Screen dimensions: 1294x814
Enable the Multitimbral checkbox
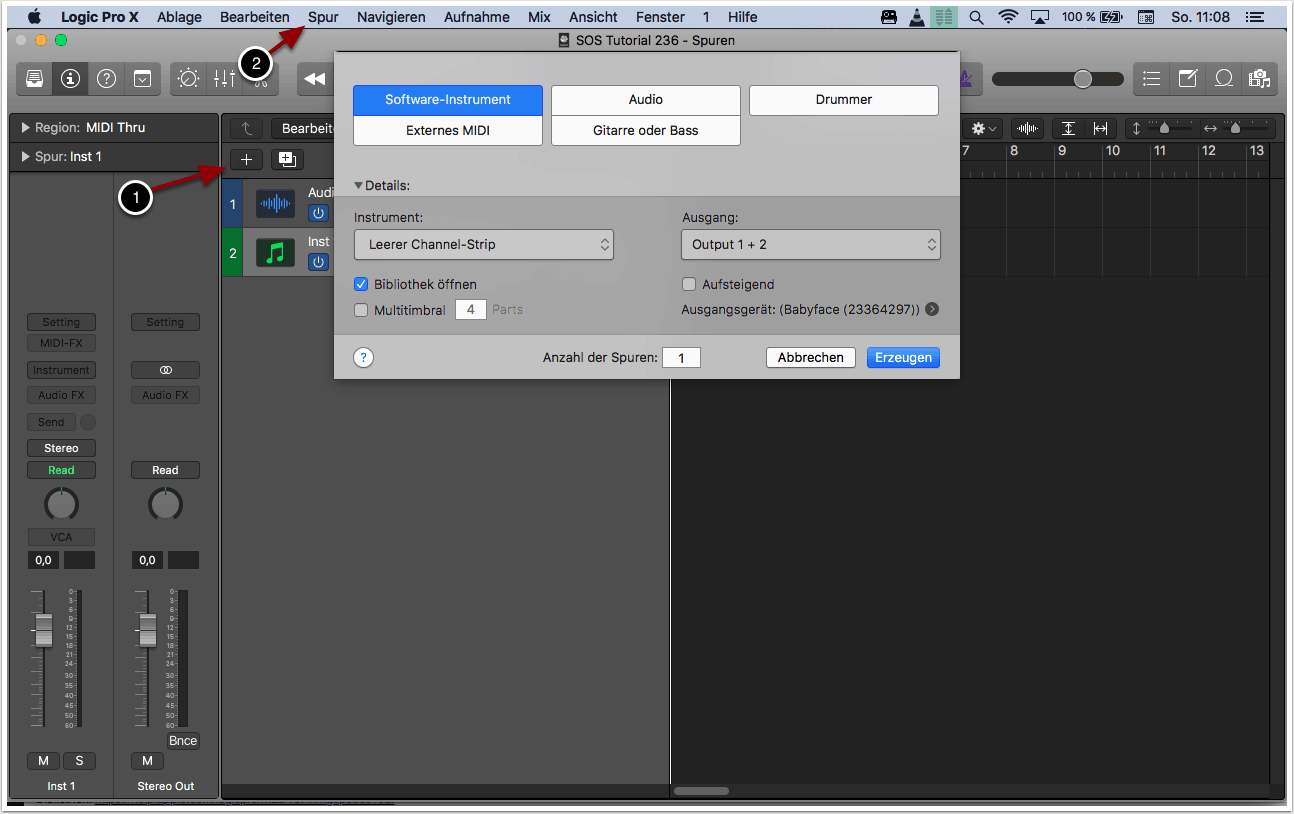(x=362, y=310)
